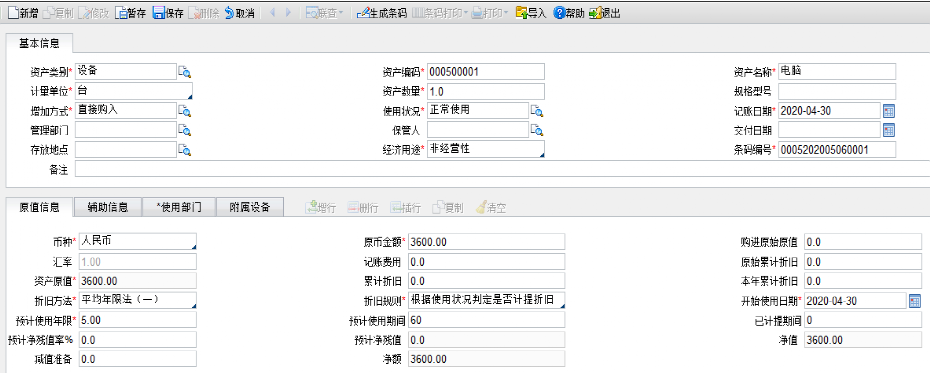This screenshot has height=373, width=930.
Task: Click the 减值准备 input field
Action: pos(137,359)
